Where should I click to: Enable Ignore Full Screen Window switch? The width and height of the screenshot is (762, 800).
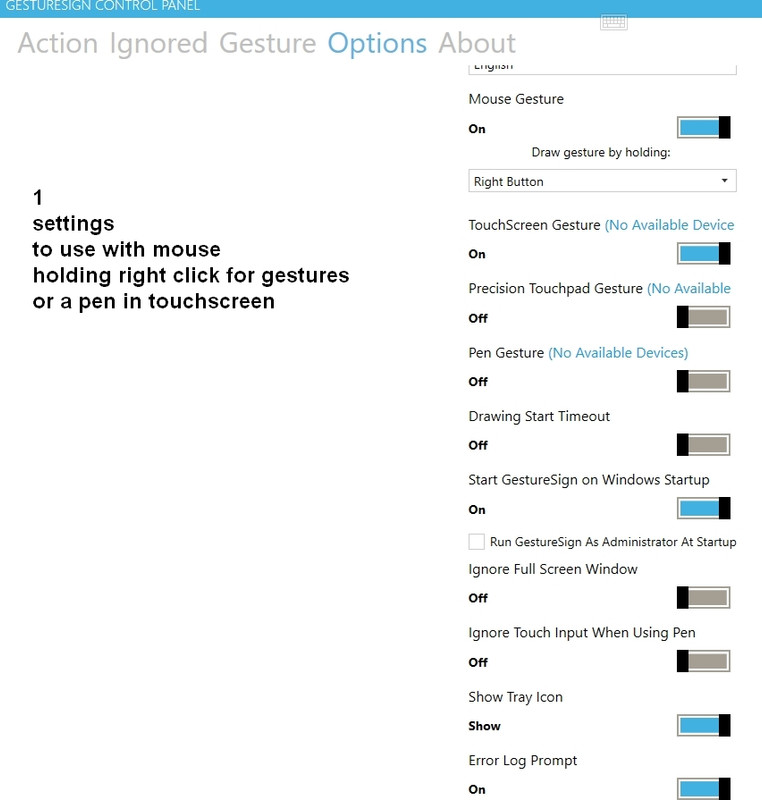[703, 597]
